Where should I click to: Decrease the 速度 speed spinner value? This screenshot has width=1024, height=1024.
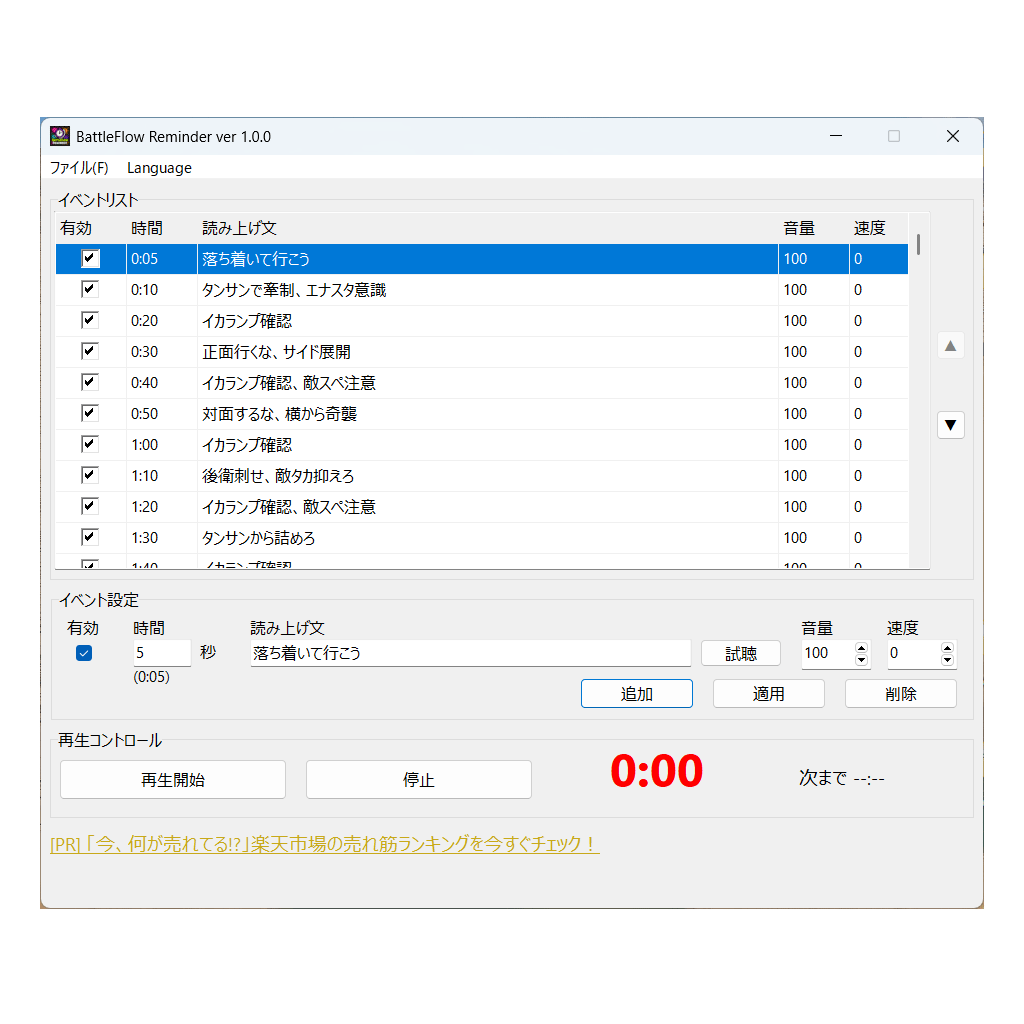(947, 659)
